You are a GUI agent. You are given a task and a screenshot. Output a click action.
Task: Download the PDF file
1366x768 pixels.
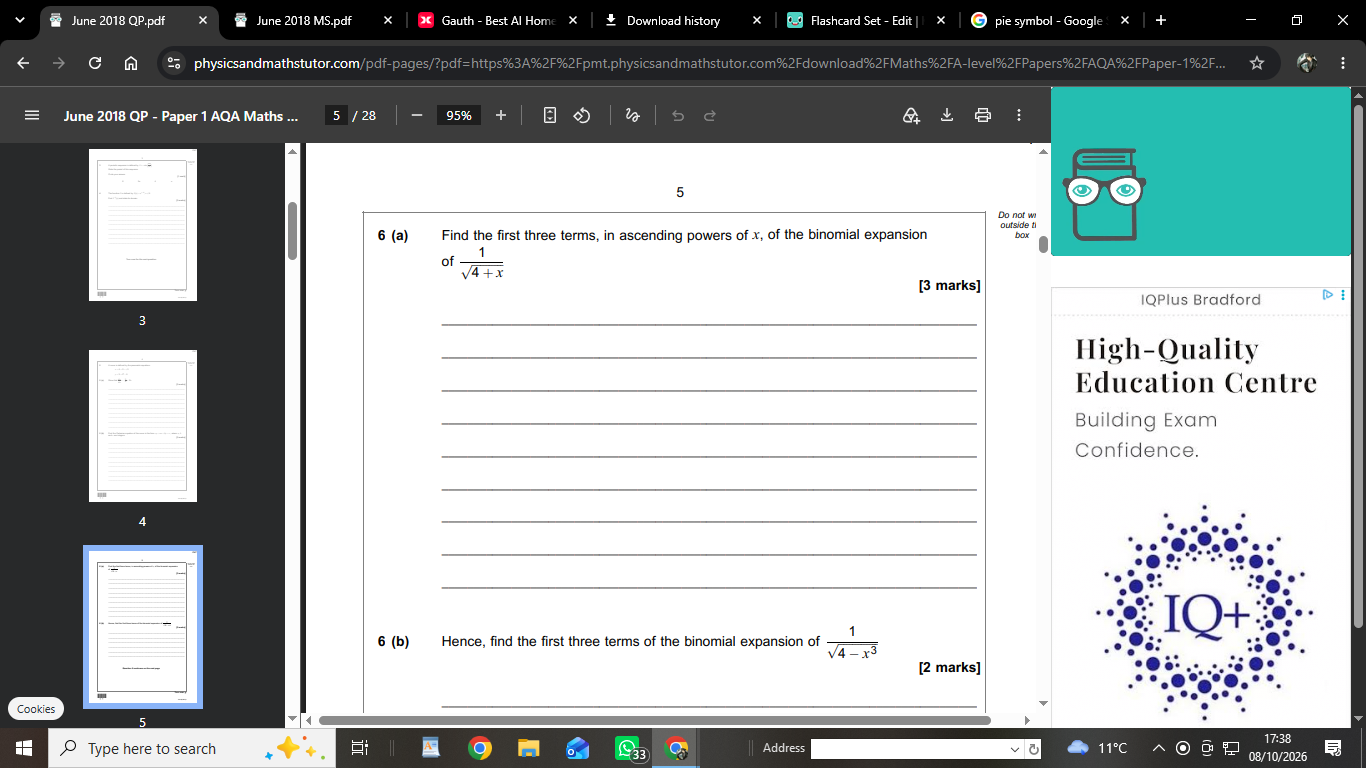click(947, 116)
